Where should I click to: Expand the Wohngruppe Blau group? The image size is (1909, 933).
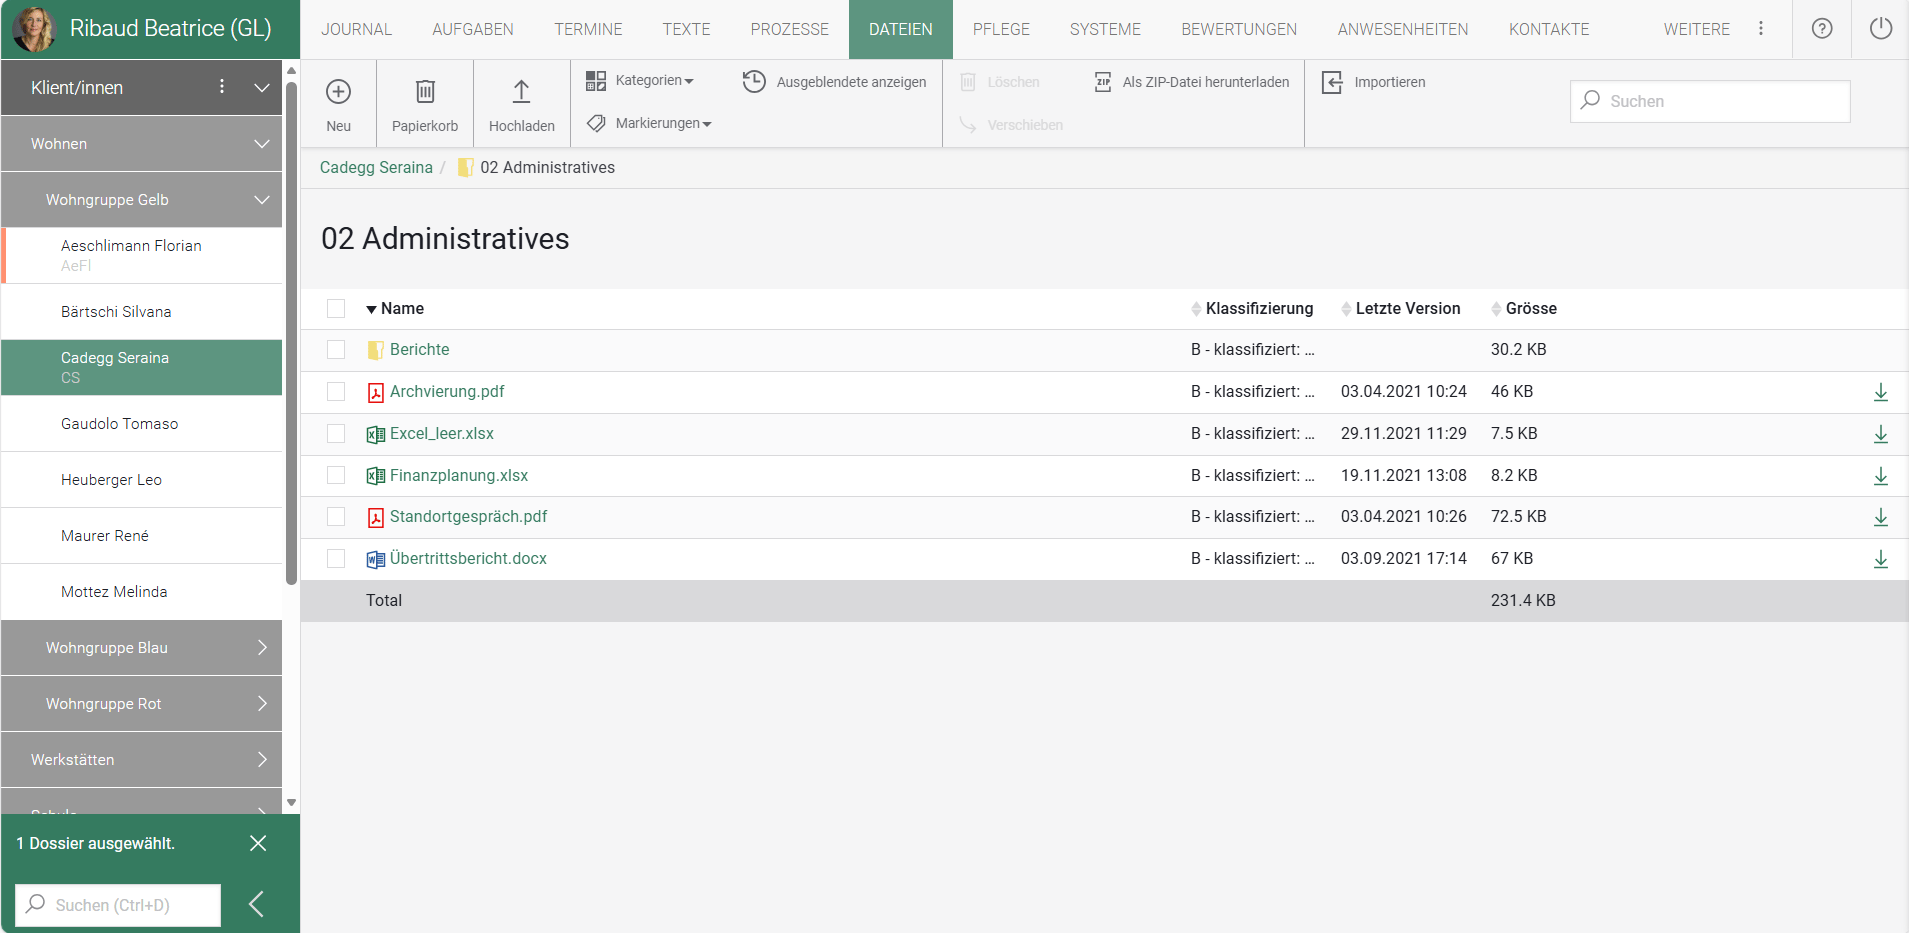(141, 648)
